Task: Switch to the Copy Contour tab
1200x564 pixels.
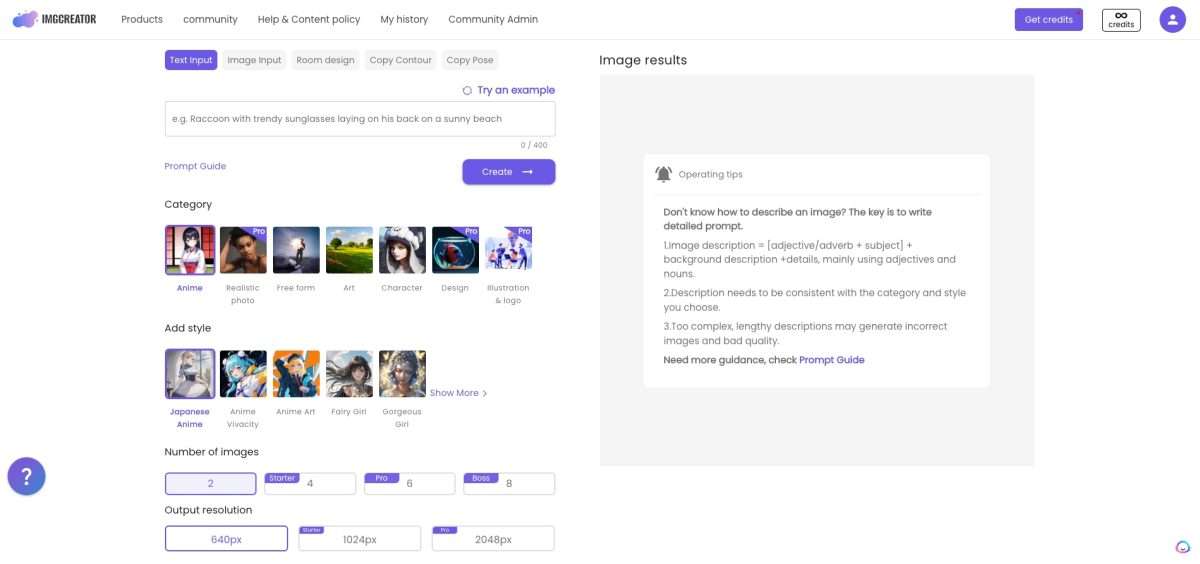Action: [400, 60]
